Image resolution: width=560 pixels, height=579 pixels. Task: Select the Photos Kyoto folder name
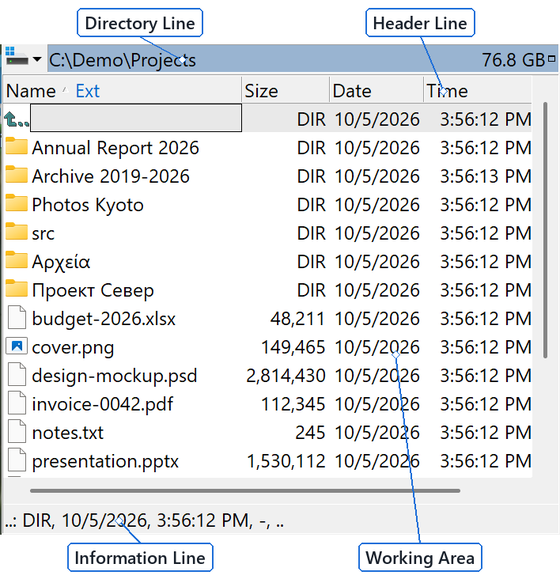[x=88, y=205]
